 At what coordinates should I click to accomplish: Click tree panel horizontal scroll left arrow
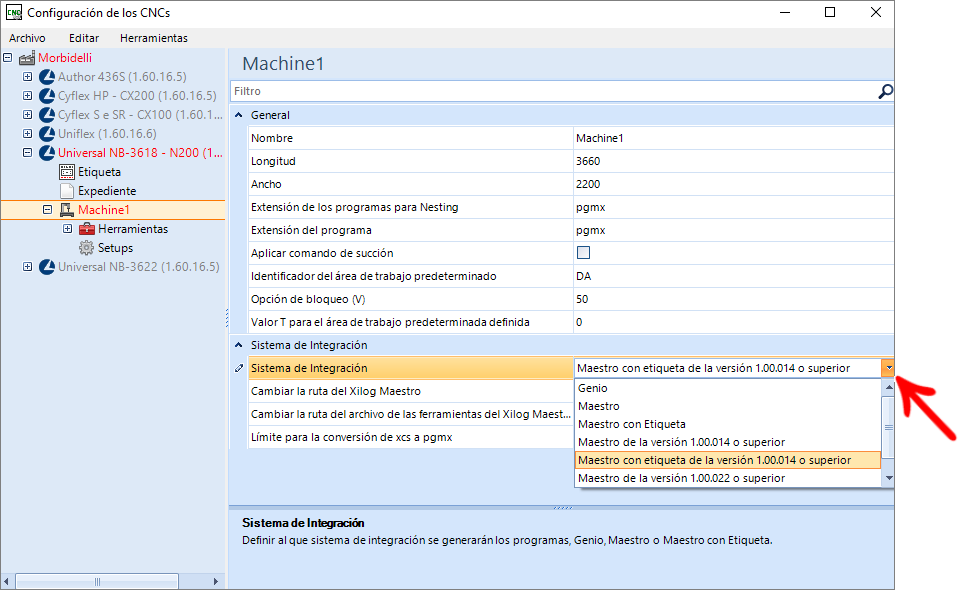[x=6, y=581]
